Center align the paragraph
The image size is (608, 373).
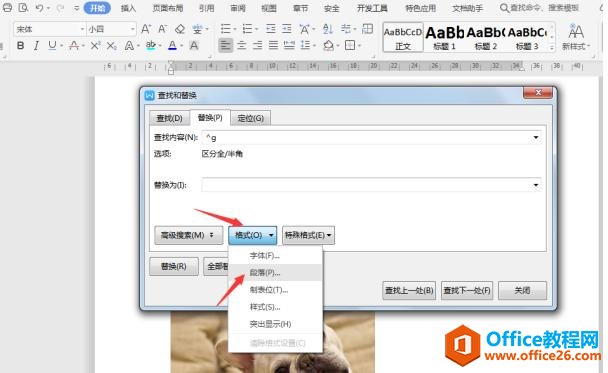click(242, 46)
